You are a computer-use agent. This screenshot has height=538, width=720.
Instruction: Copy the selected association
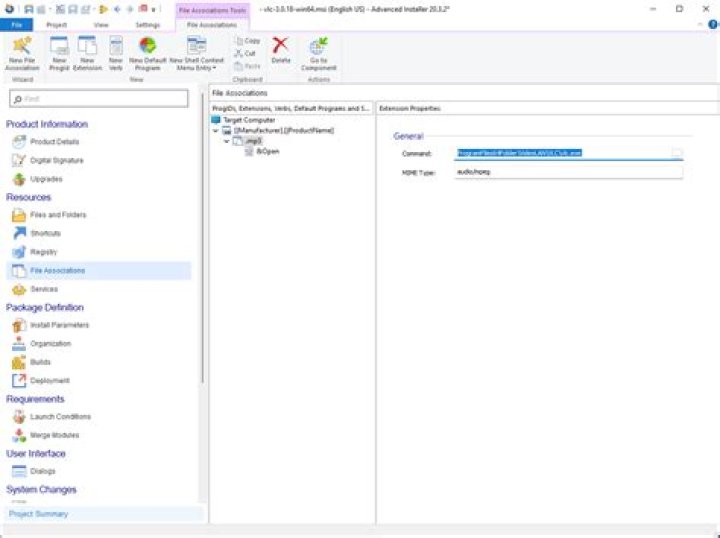tap(248, 41)
